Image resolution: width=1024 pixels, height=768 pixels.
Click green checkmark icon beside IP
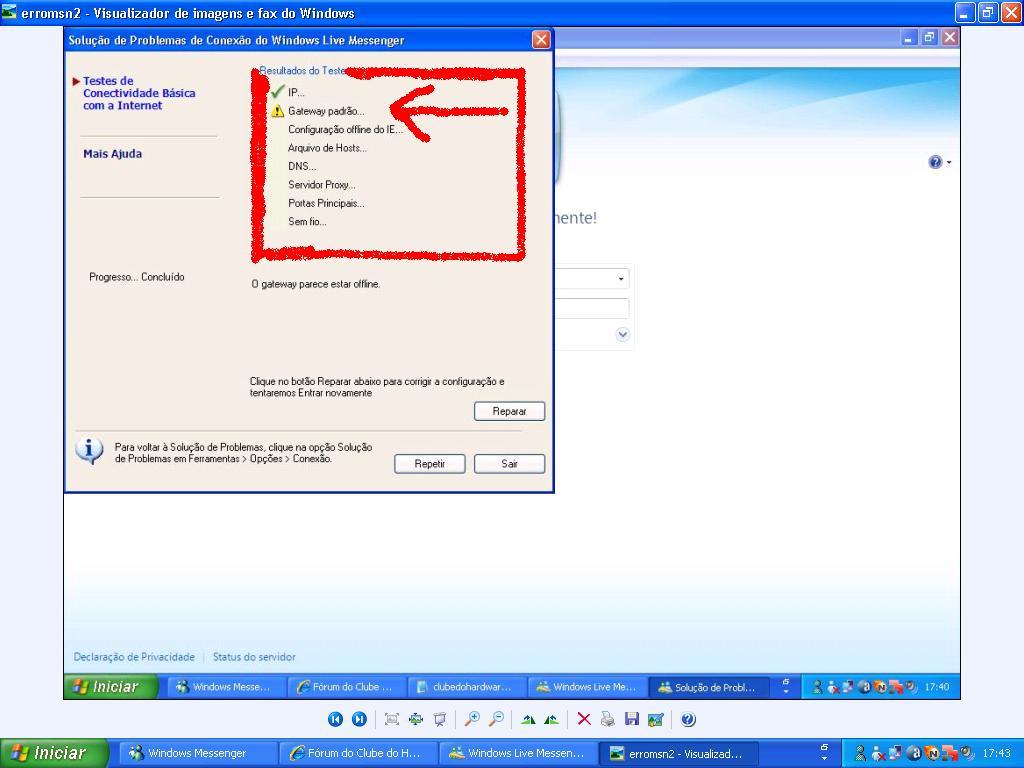point(278,91)
